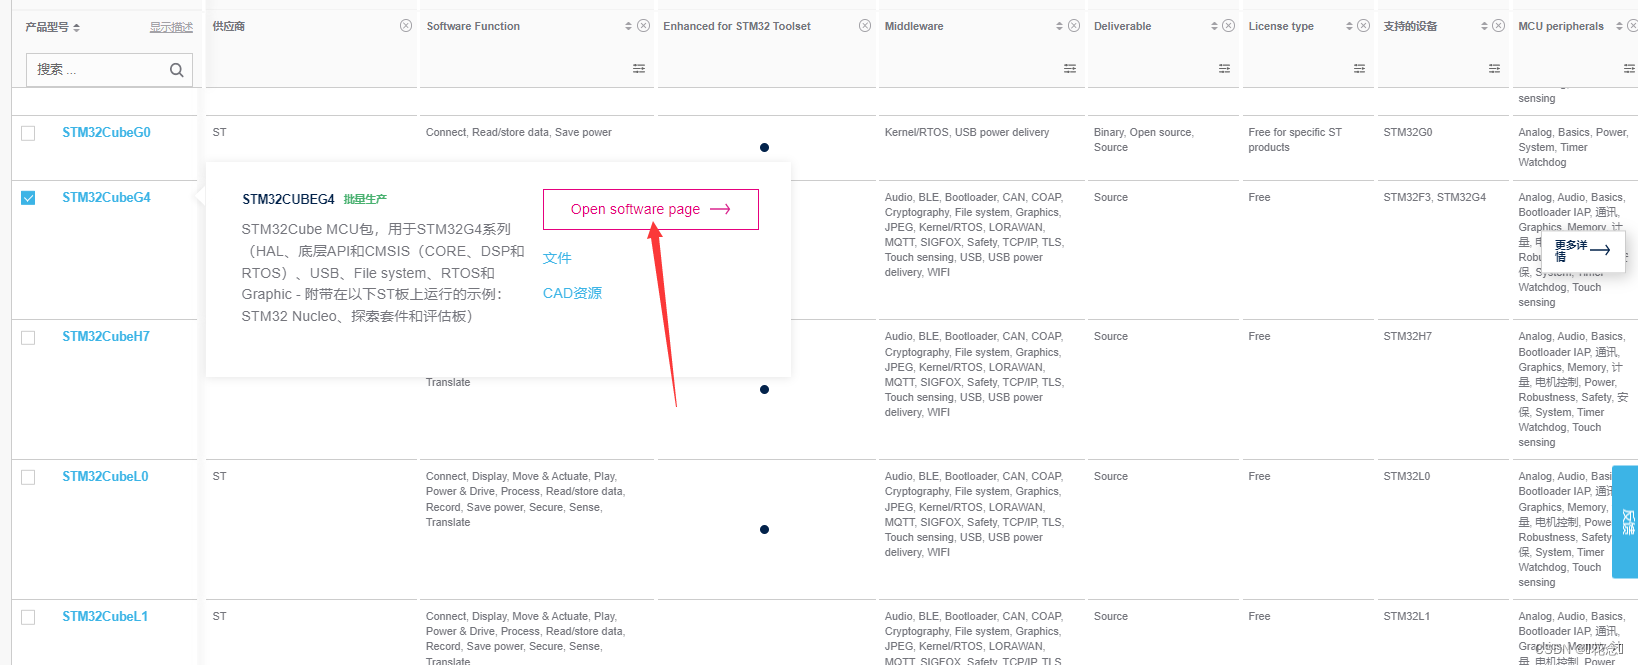Select 'Kernel/RTOS, USB power delivery' middleware cell
1638x665 pixels.
[x=967, y=132]
